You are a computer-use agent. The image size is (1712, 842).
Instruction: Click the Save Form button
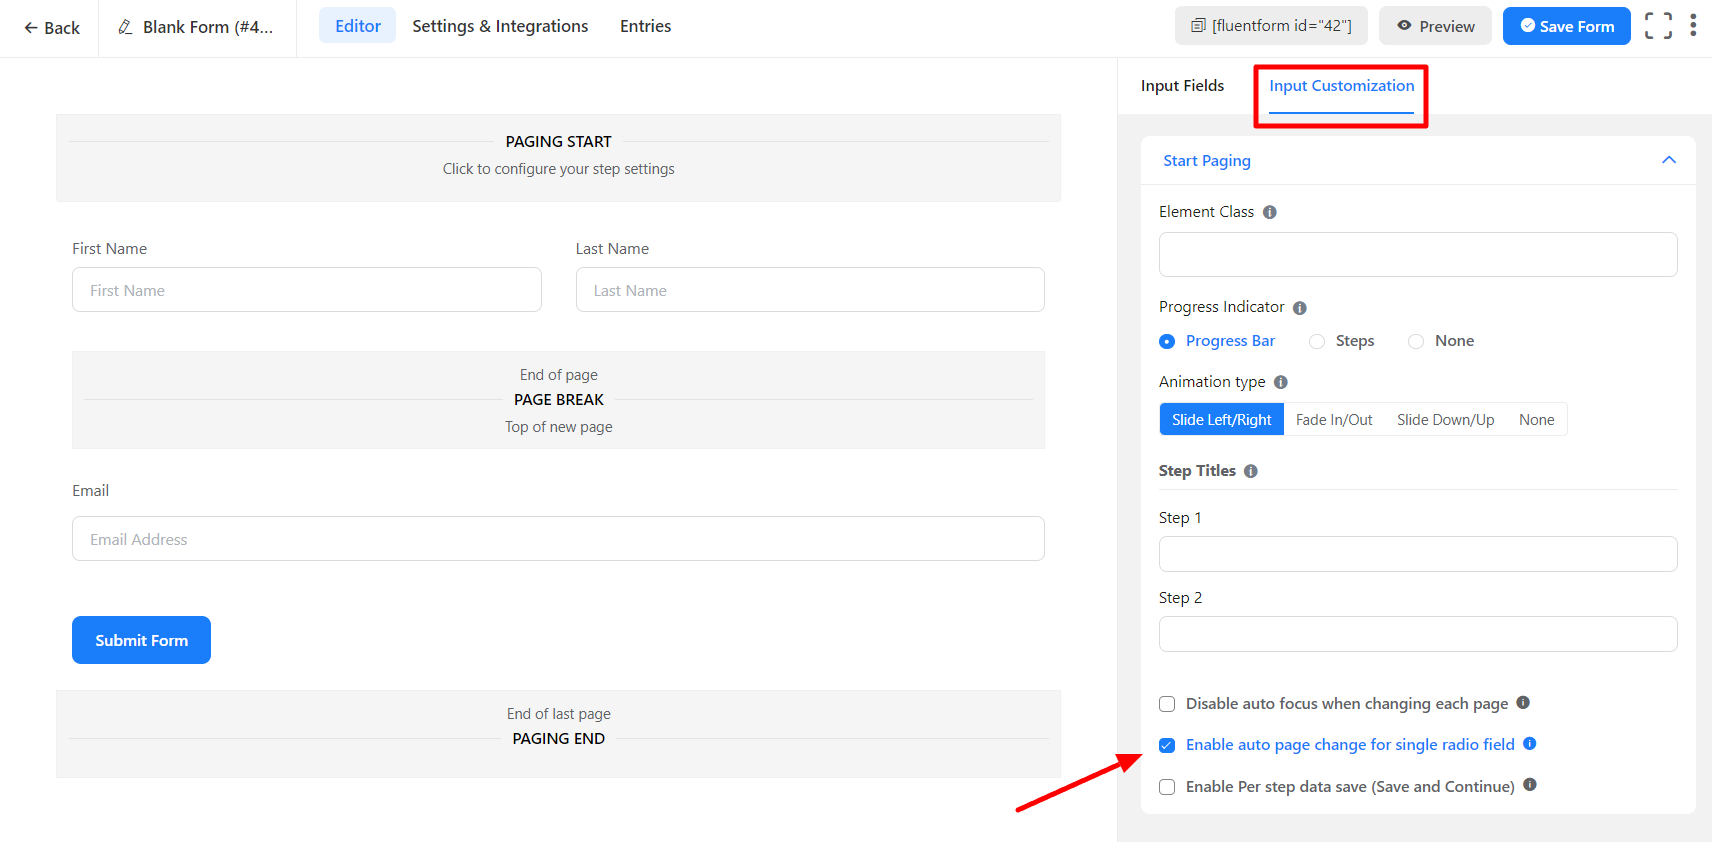click(x=1566, y=26)
